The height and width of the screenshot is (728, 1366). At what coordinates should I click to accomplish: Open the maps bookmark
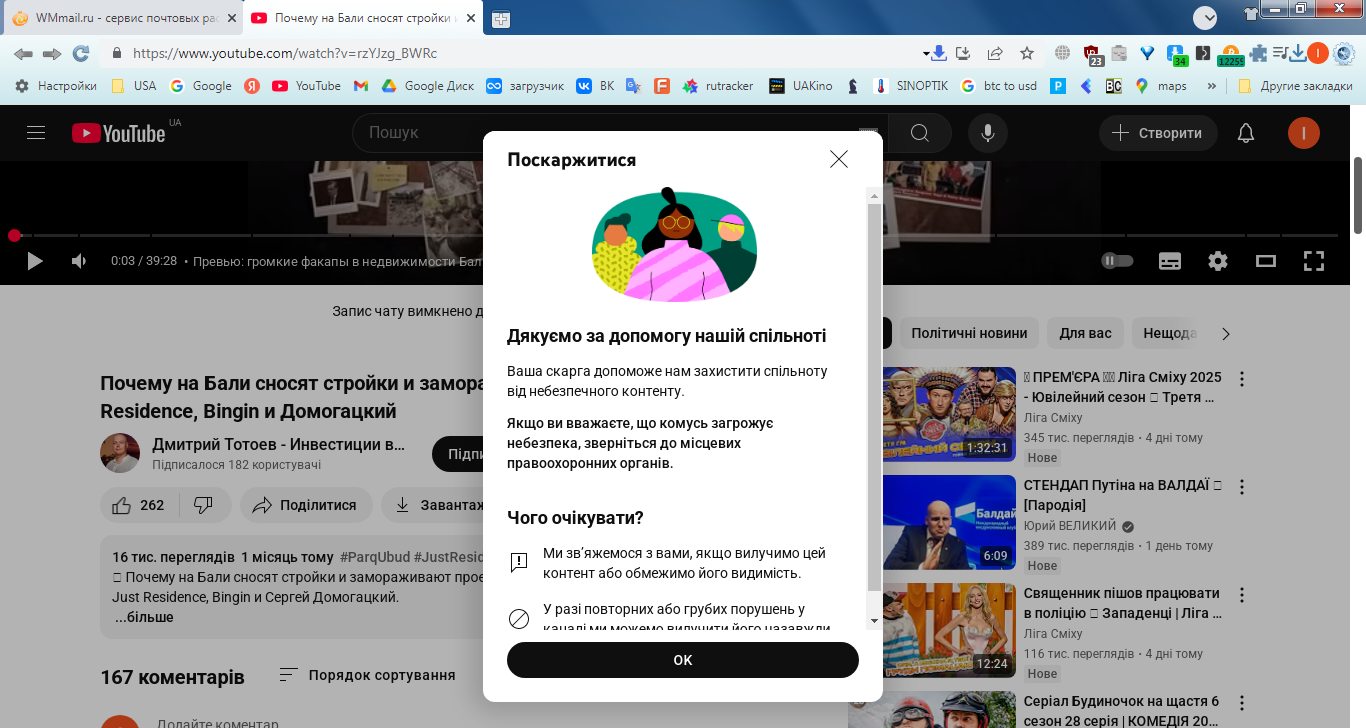click(1161, 86)
